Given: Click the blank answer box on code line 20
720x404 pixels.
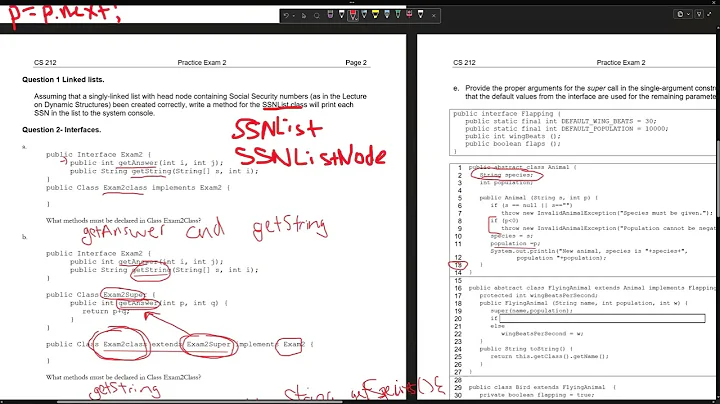Looking at the screenshot, I should coord(602,318).
